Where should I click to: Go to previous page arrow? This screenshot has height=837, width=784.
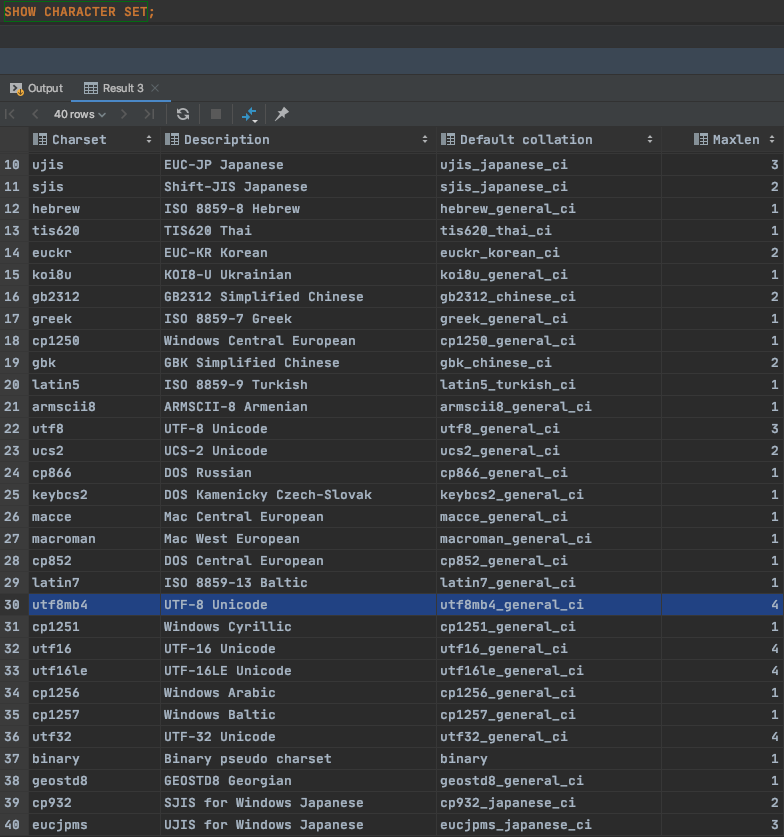coord(35,114)
